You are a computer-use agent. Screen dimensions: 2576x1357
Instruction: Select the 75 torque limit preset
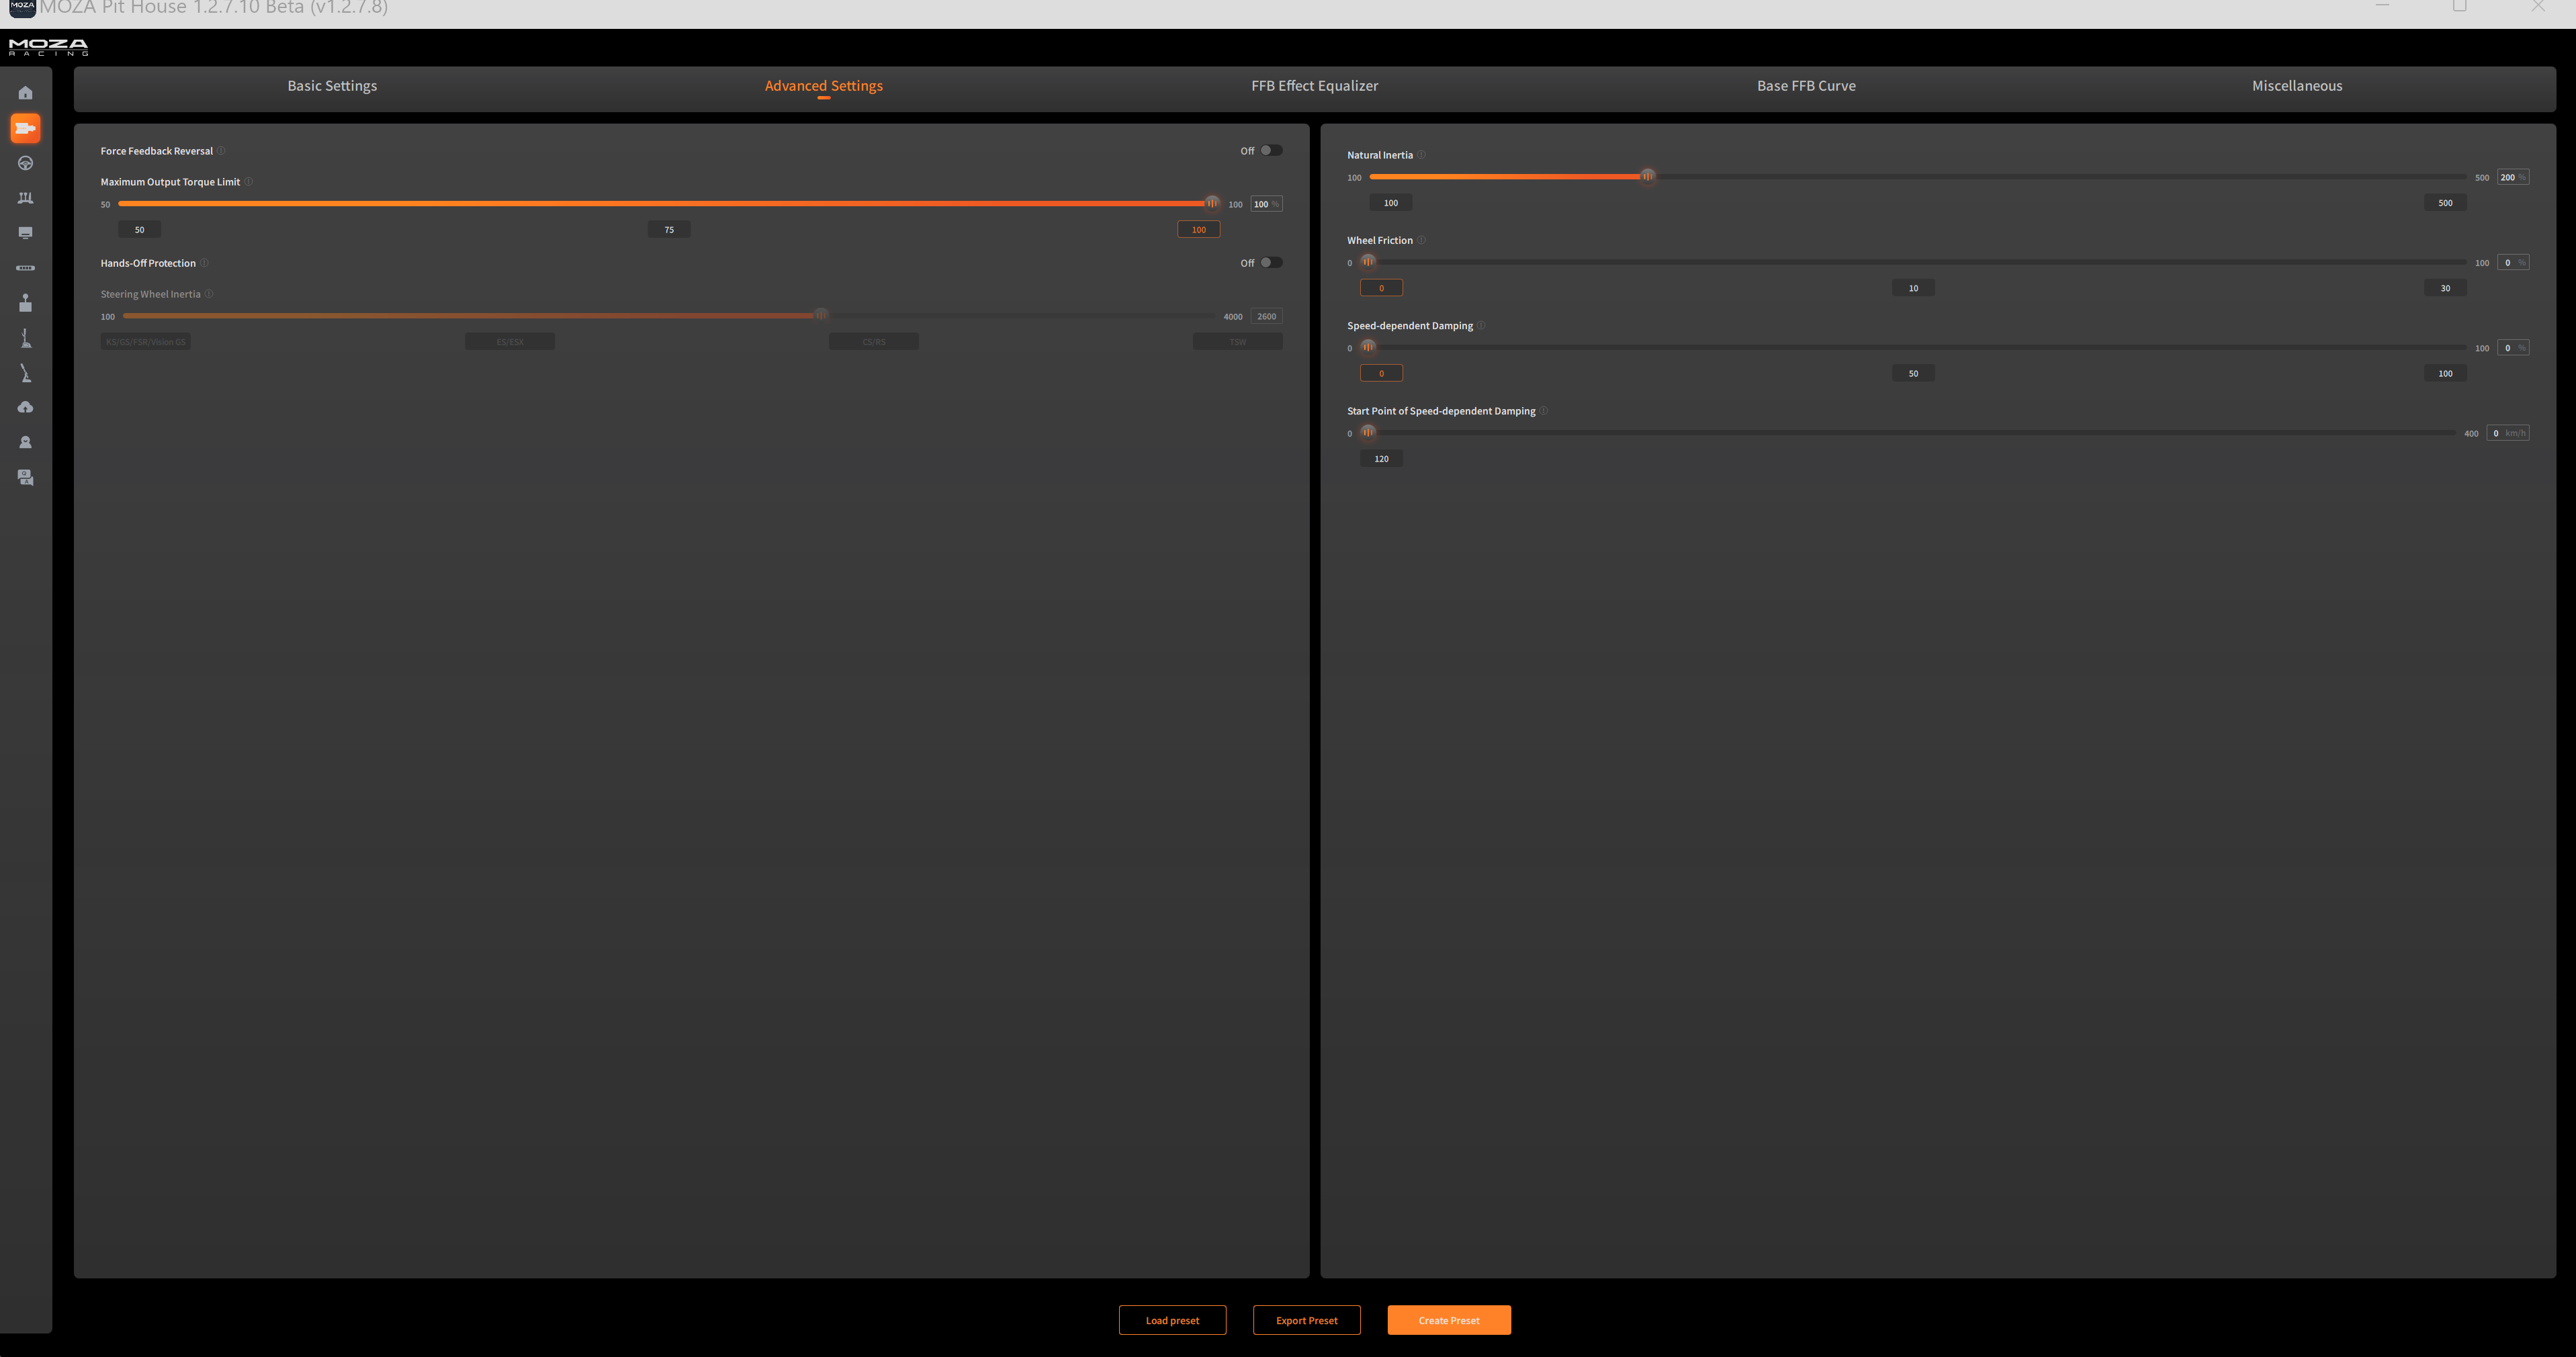[669, 230]
